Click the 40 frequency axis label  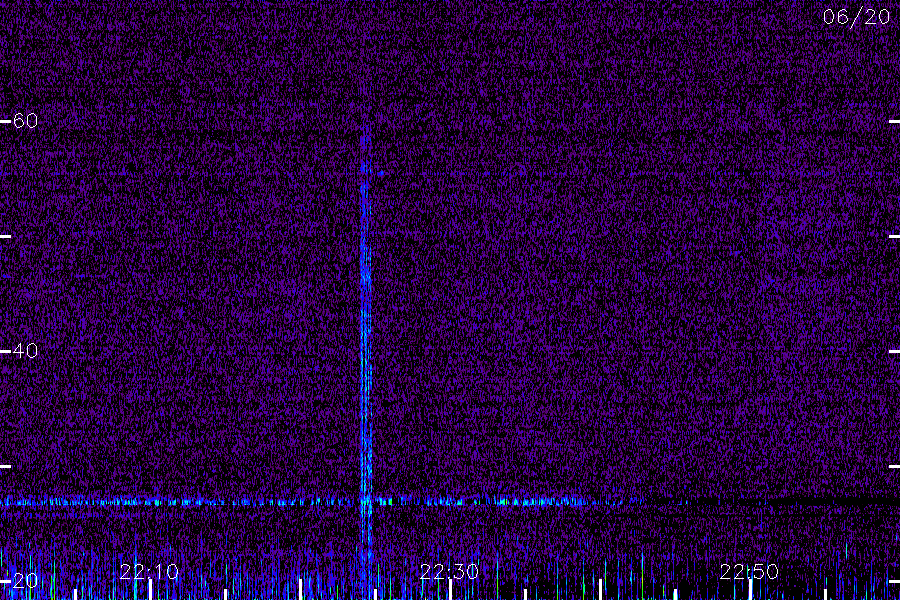[x=25, y=350]
